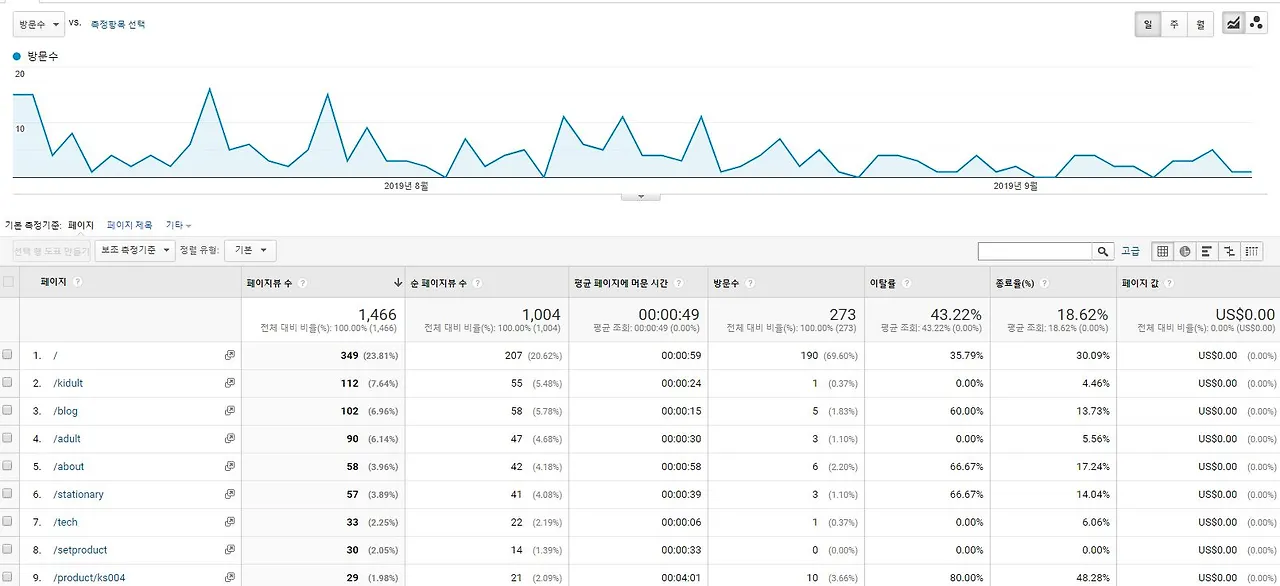
Task: Select 페이지 제목 as primary dimension
Action: 129,226
